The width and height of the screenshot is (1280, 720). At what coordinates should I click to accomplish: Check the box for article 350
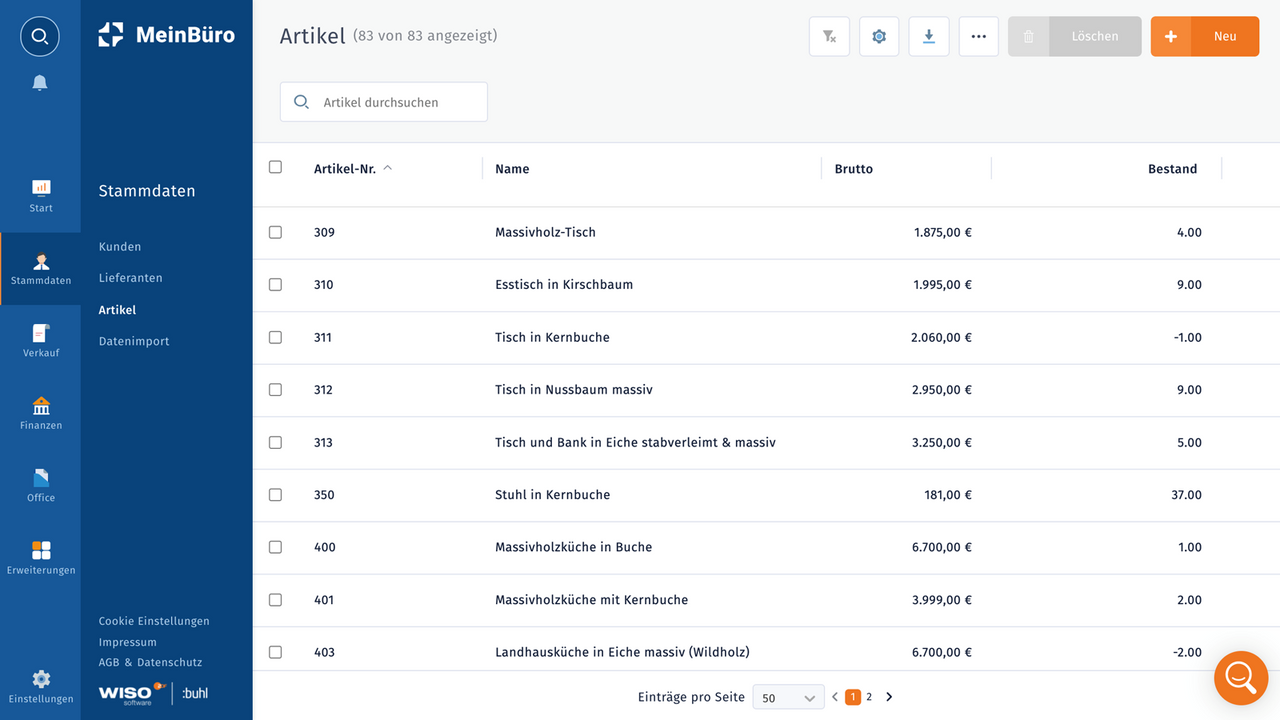tap(276, 494)
